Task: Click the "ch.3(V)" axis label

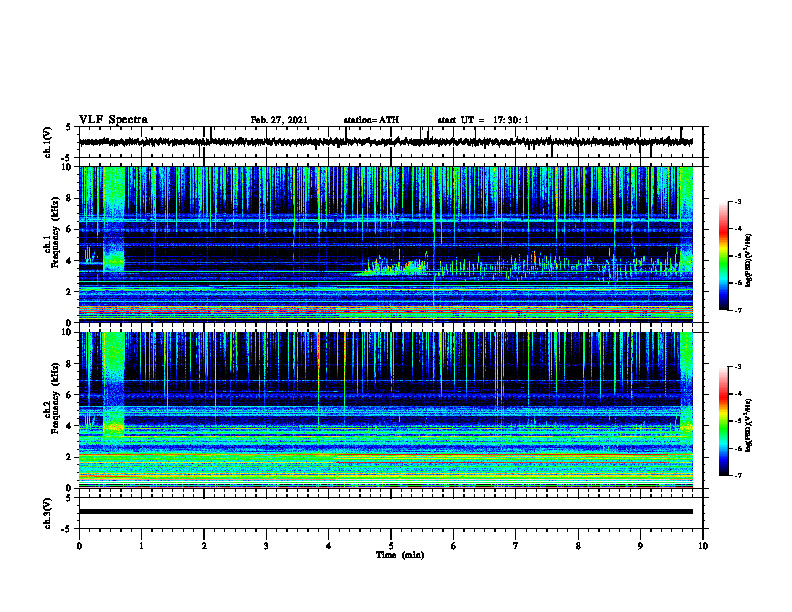Action: coord(48,513)
